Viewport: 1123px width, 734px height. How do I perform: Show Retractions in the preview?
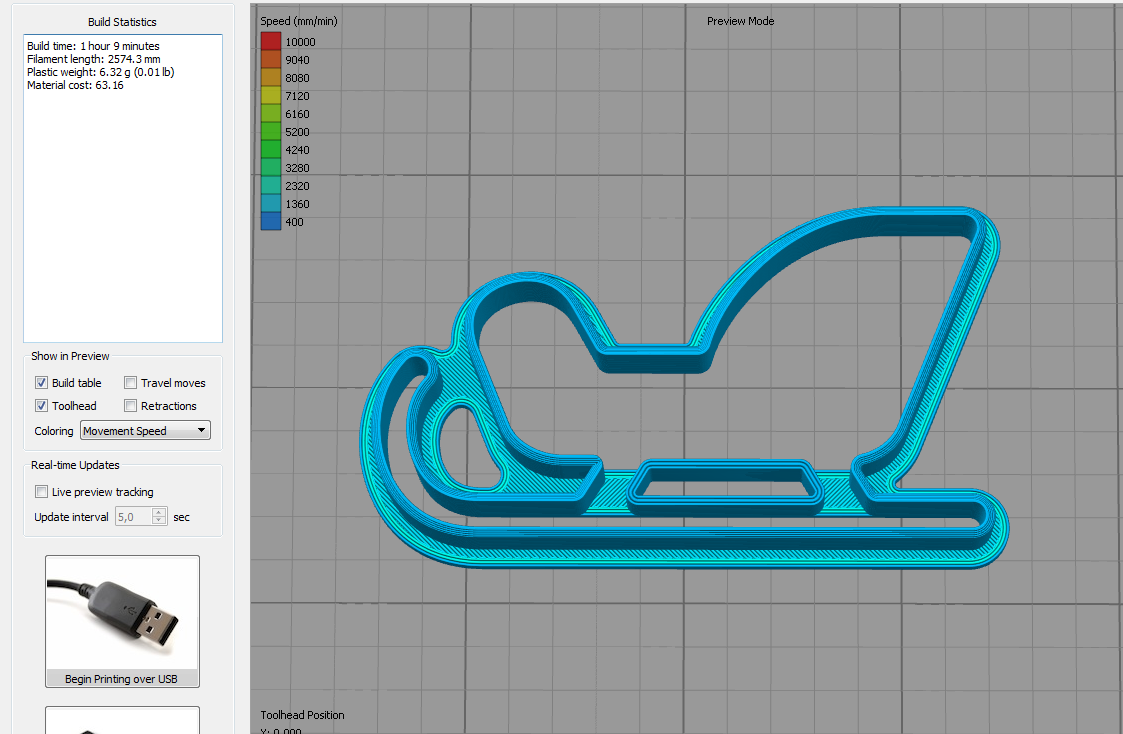click(131, 406)
